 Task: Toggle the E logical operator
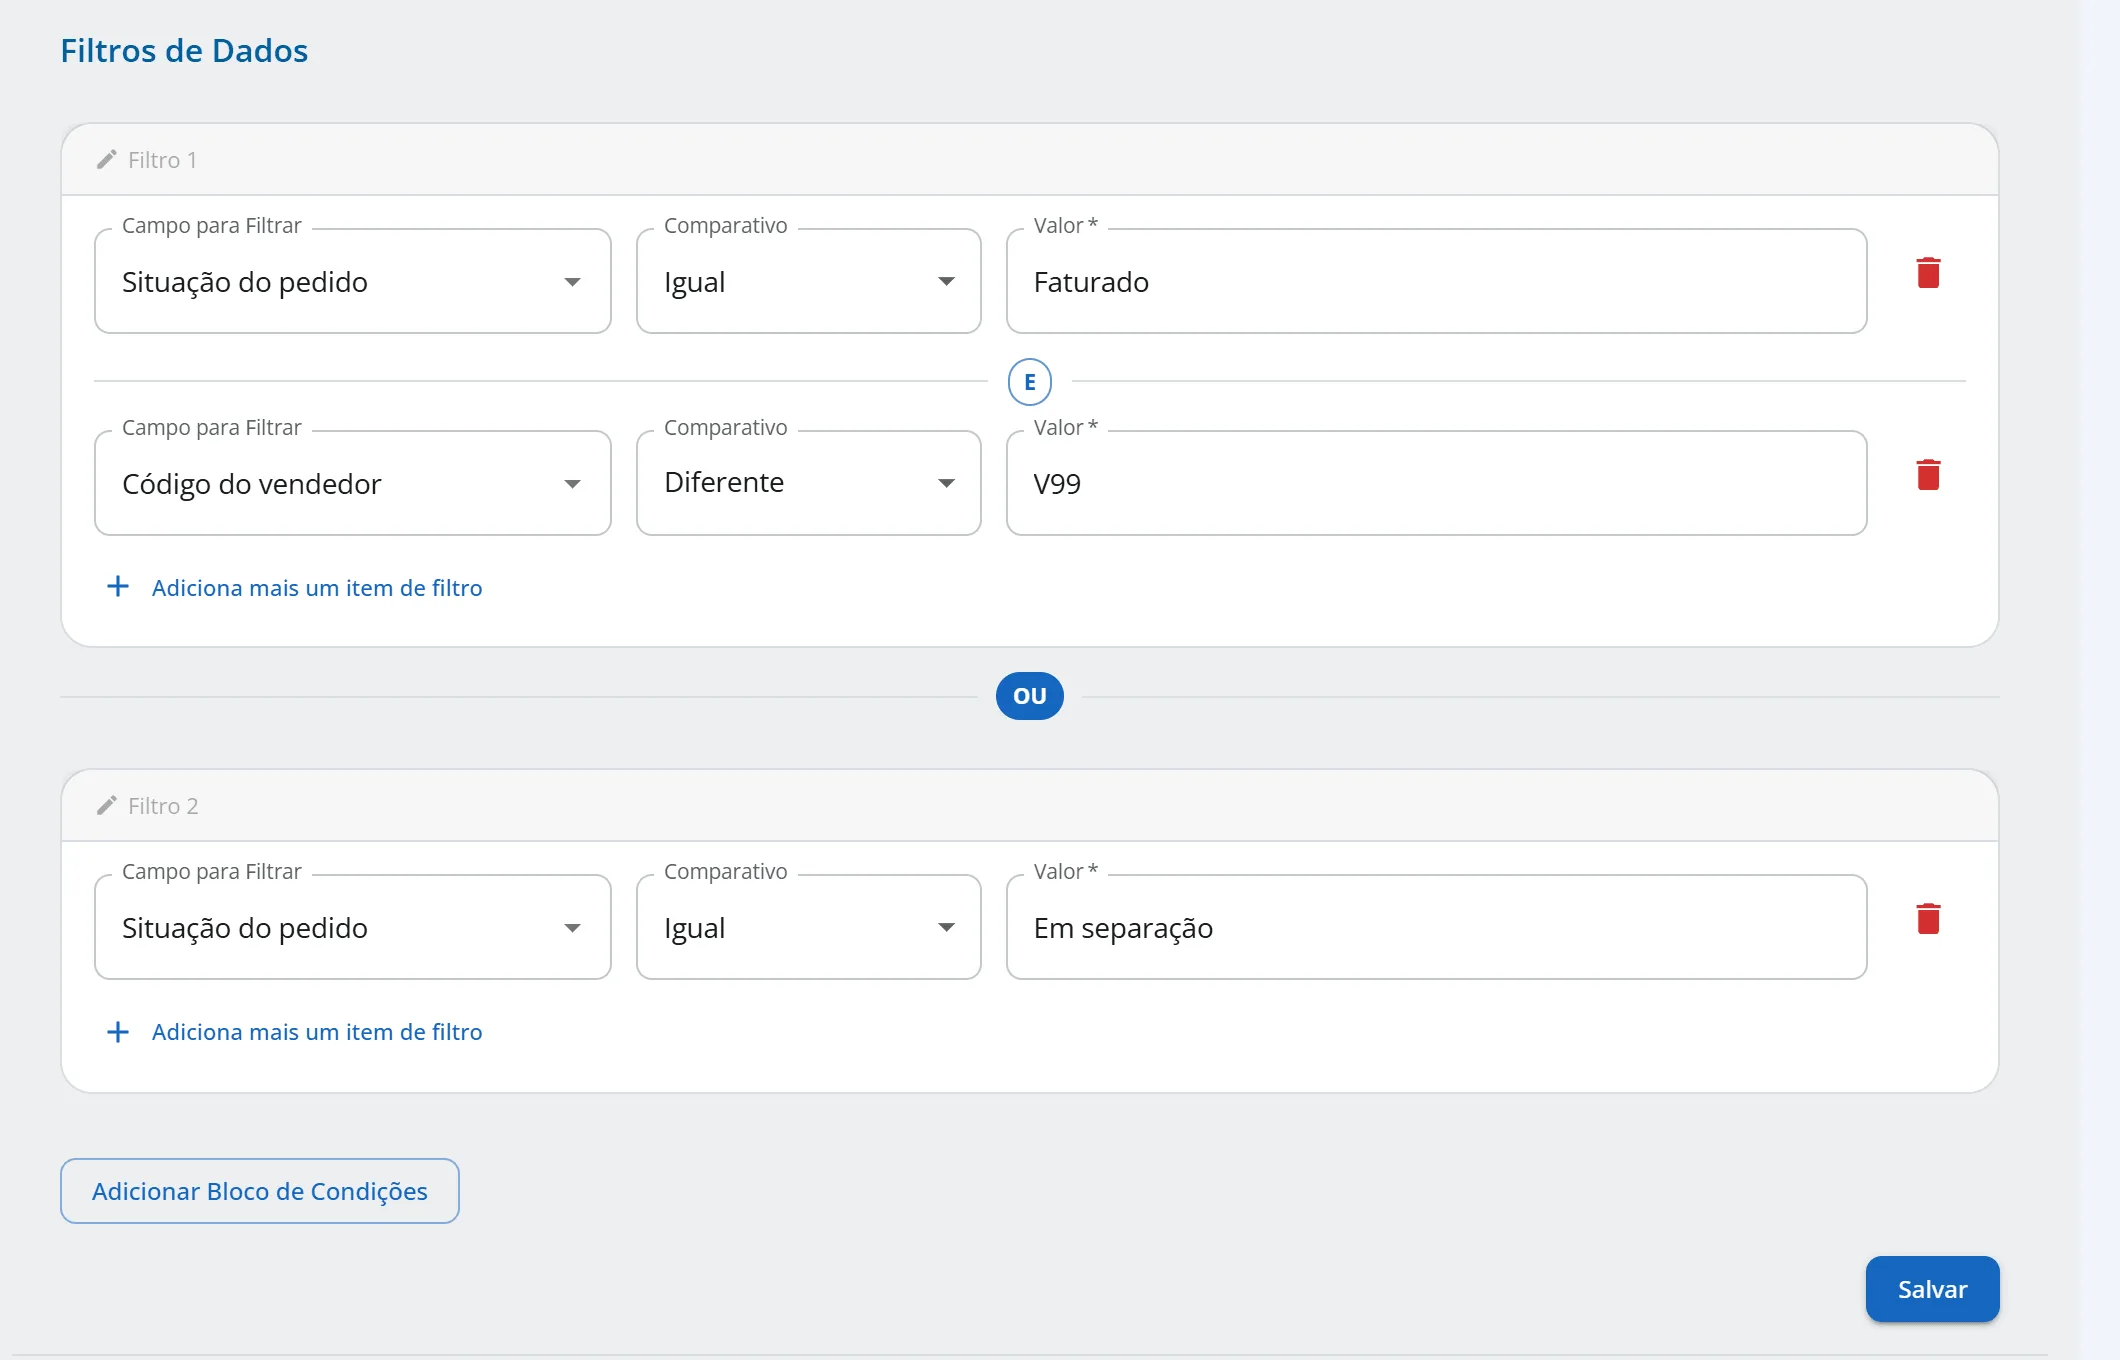pyautogui.click(x=1030, y=382)
